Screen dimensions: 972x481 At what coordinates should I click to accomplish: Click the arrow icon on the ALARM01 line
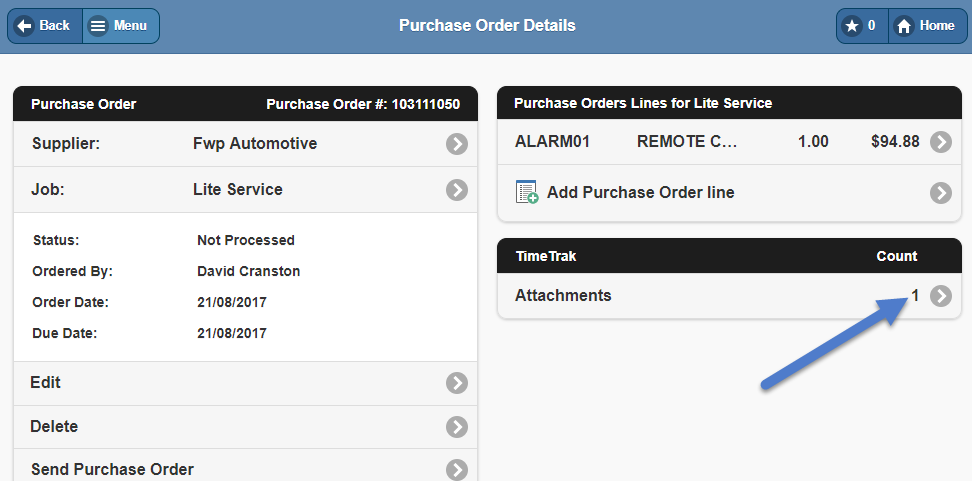pos(941,142)
